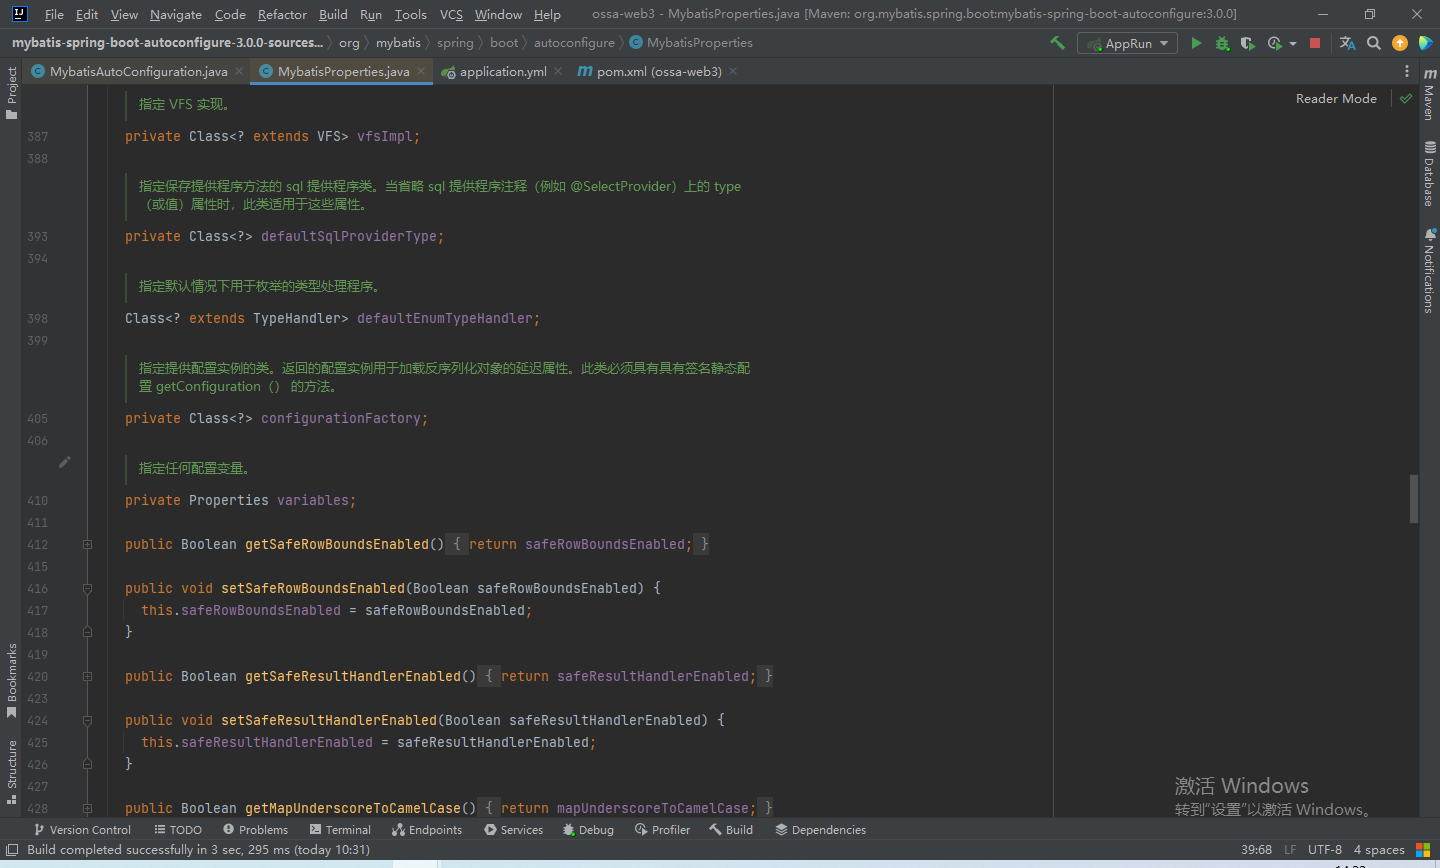Click MybatisProperties breadcrumb item
1440x868 pixels.
(x=691, y=43)
